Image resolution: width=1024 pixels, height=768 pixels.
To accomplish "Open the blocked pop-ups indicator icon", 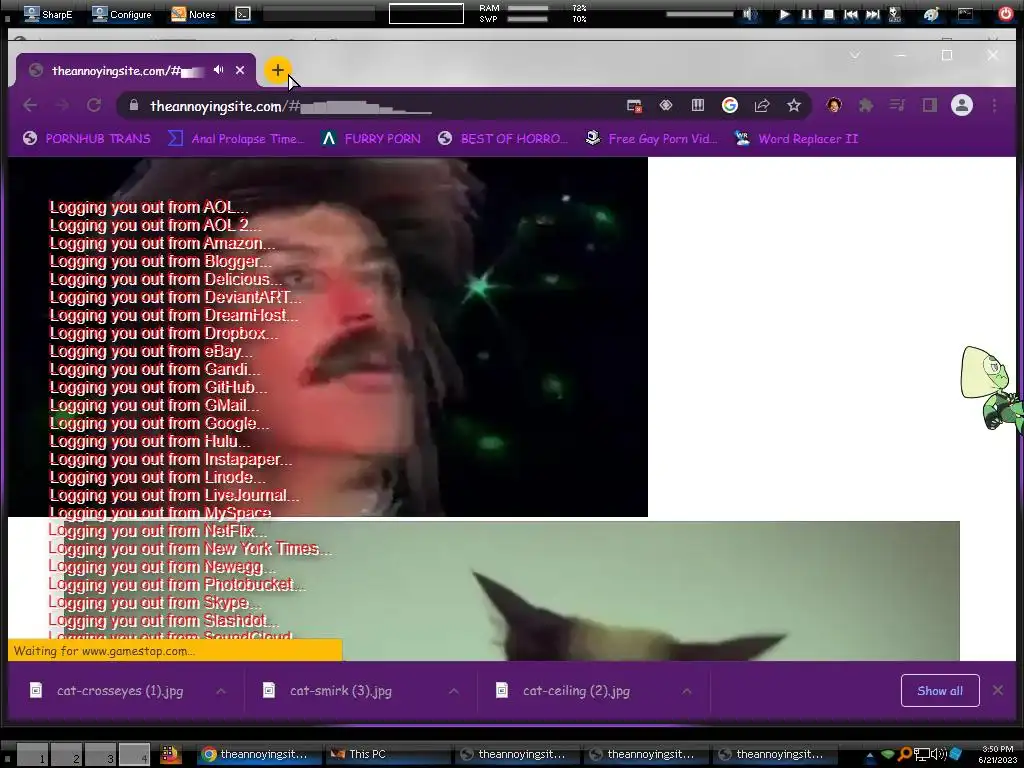I will (x=634, y=106).
